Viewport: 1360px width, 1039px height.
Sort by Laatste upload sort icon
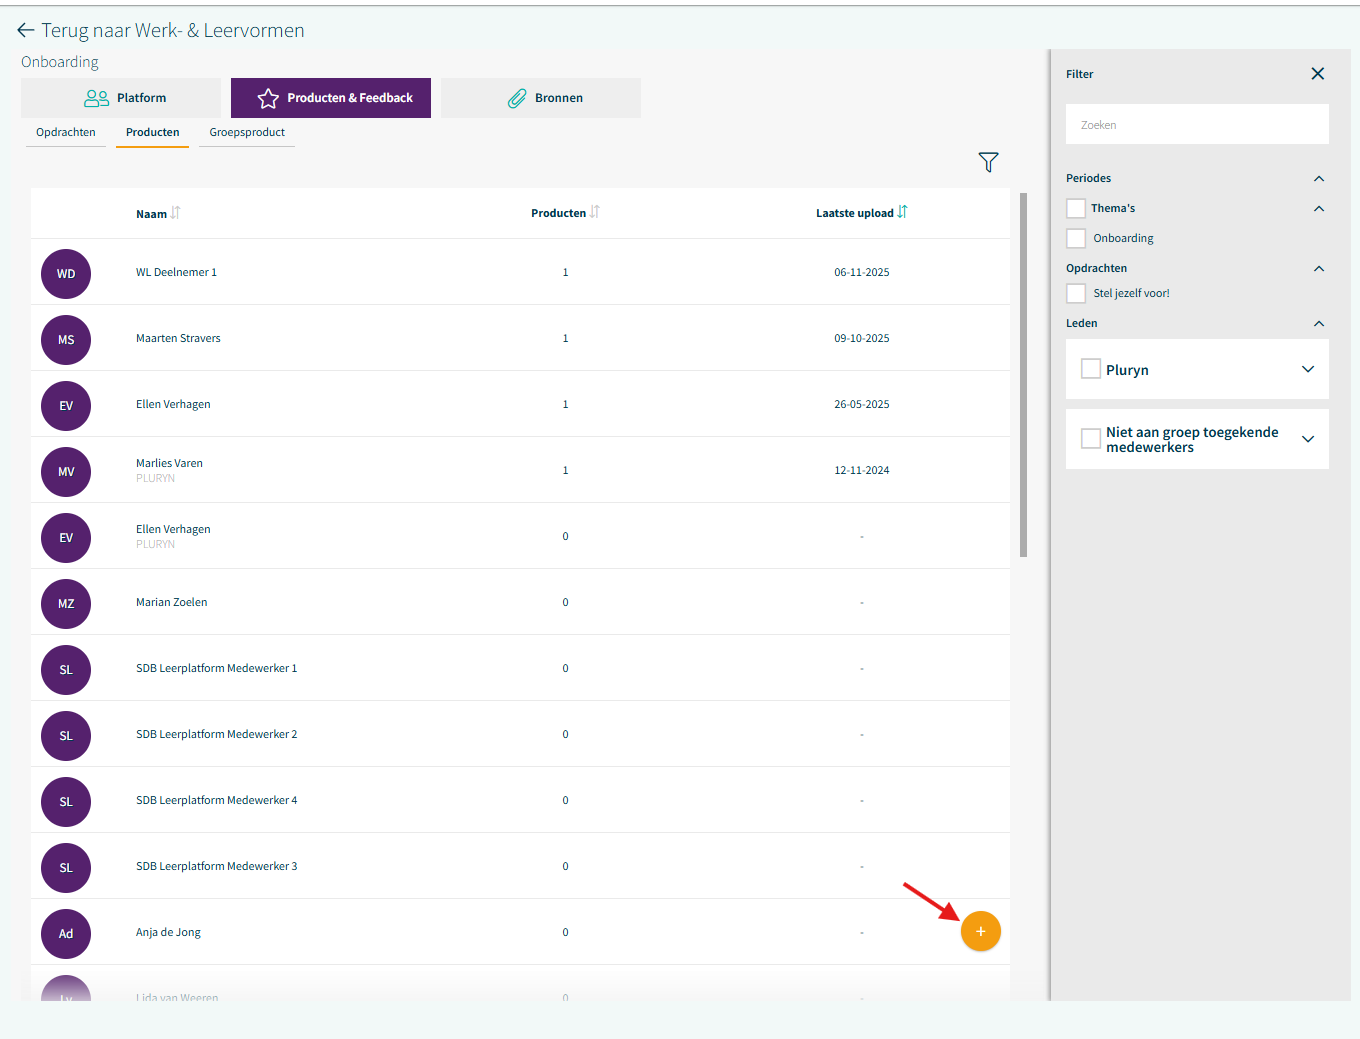tap(903, 212)
